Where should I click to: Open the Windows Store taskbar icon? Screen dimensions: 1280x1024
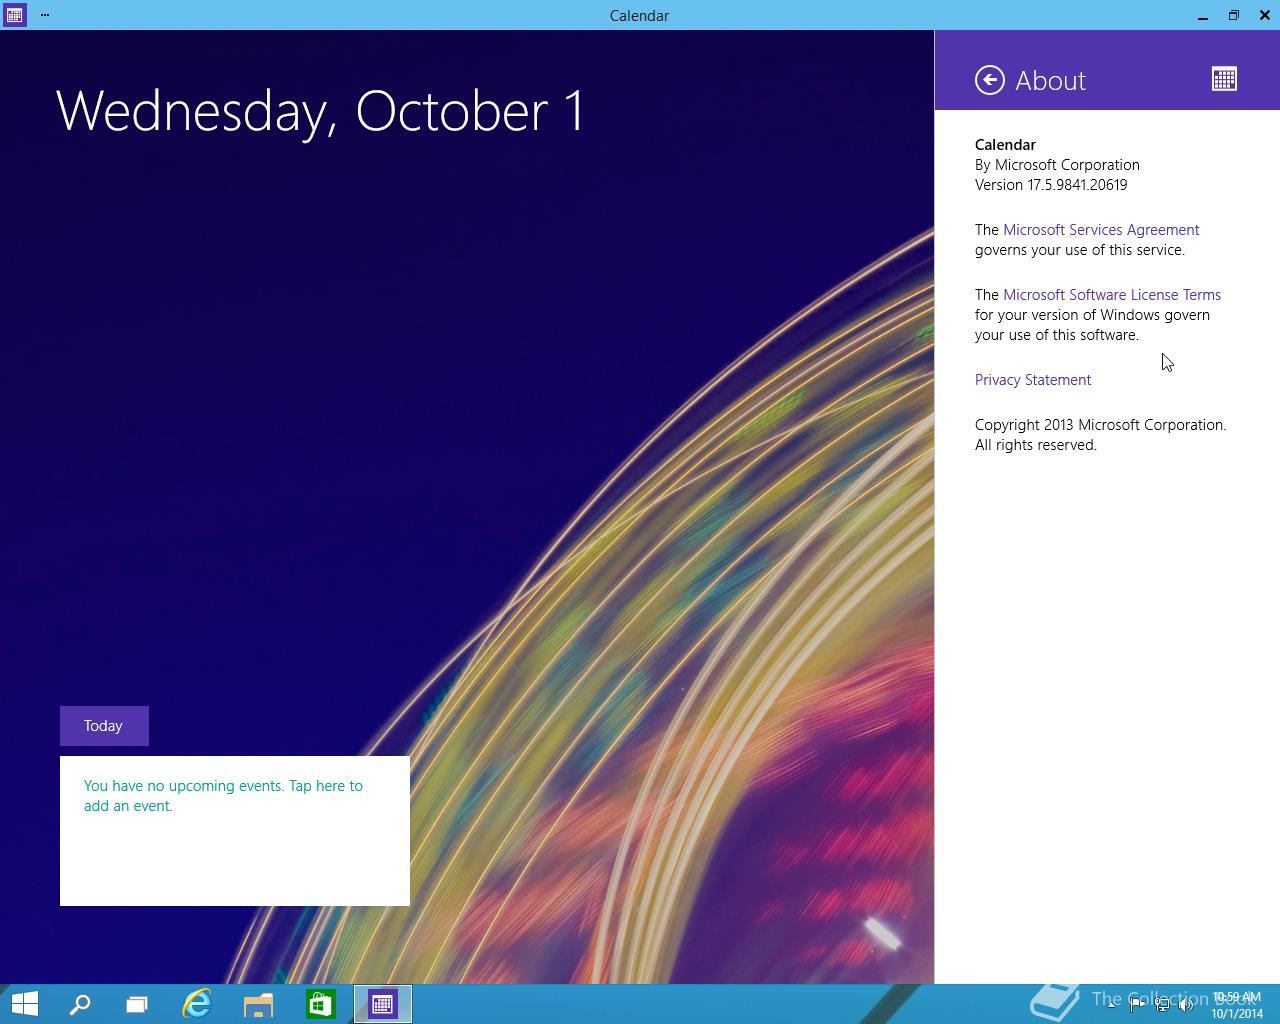(x=321, y=1004)
